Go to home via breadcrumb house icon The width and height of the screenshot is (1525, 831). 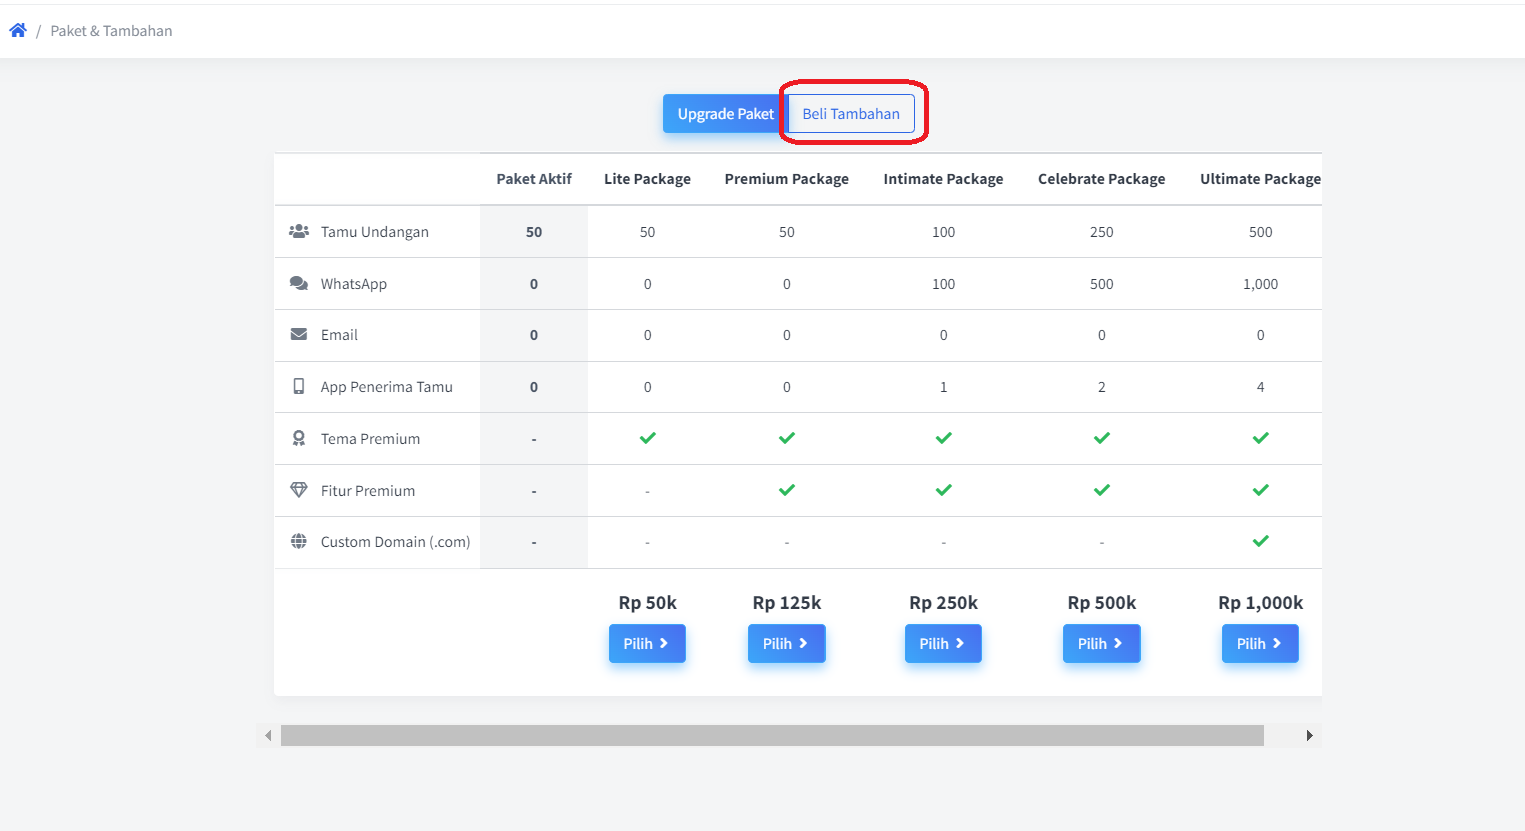click(18, 31)
